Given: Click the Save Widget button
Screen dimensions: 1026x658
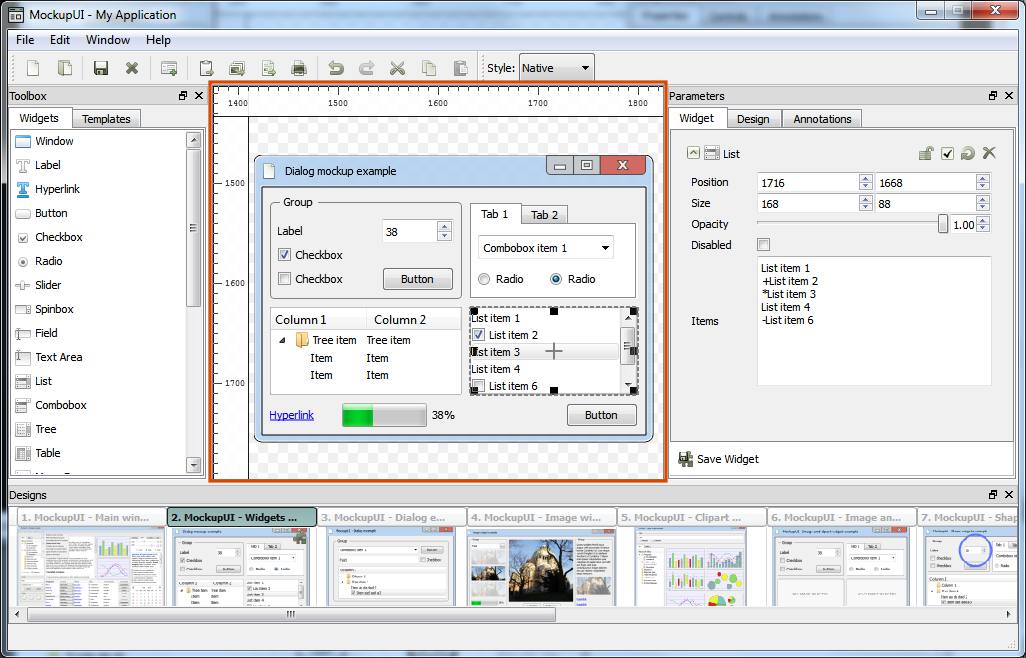Looking at the screenshot, I should [718, 459].
